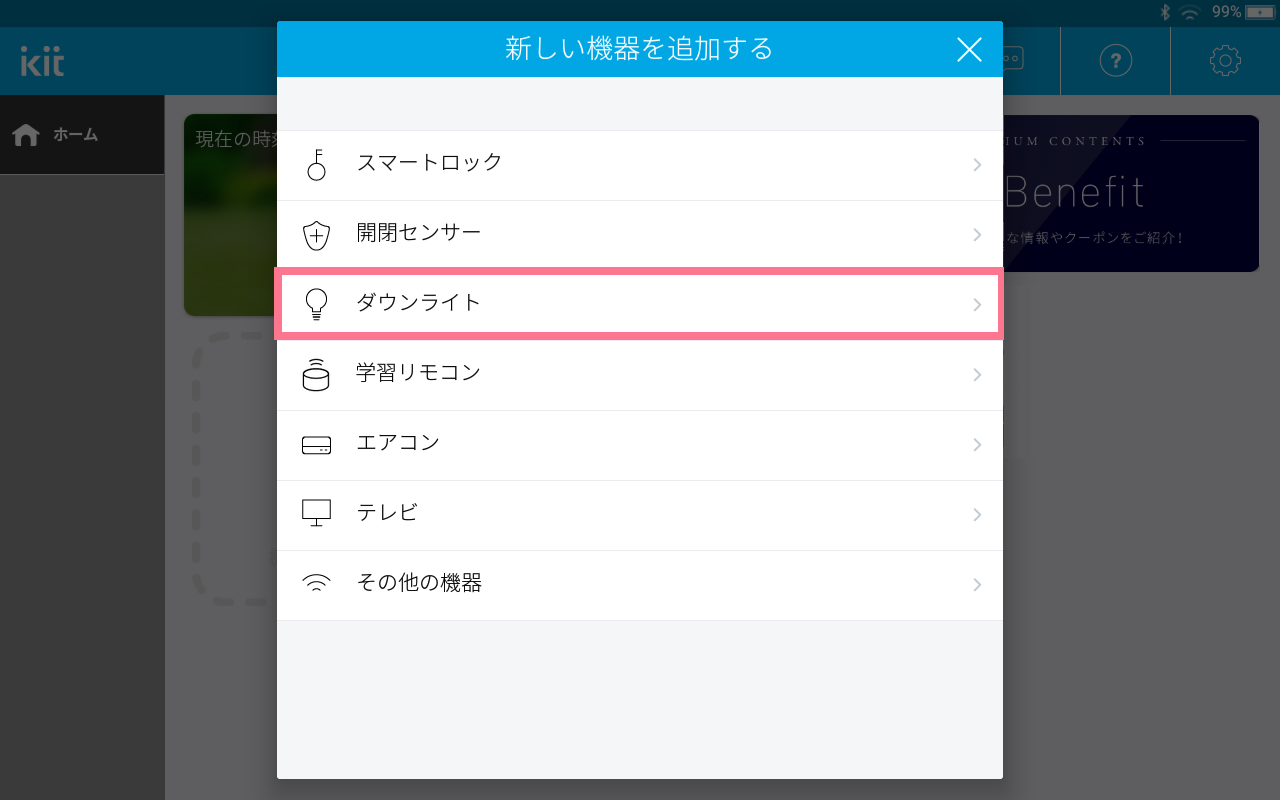Click the smart lock key icon

click(x=316, y=165)
